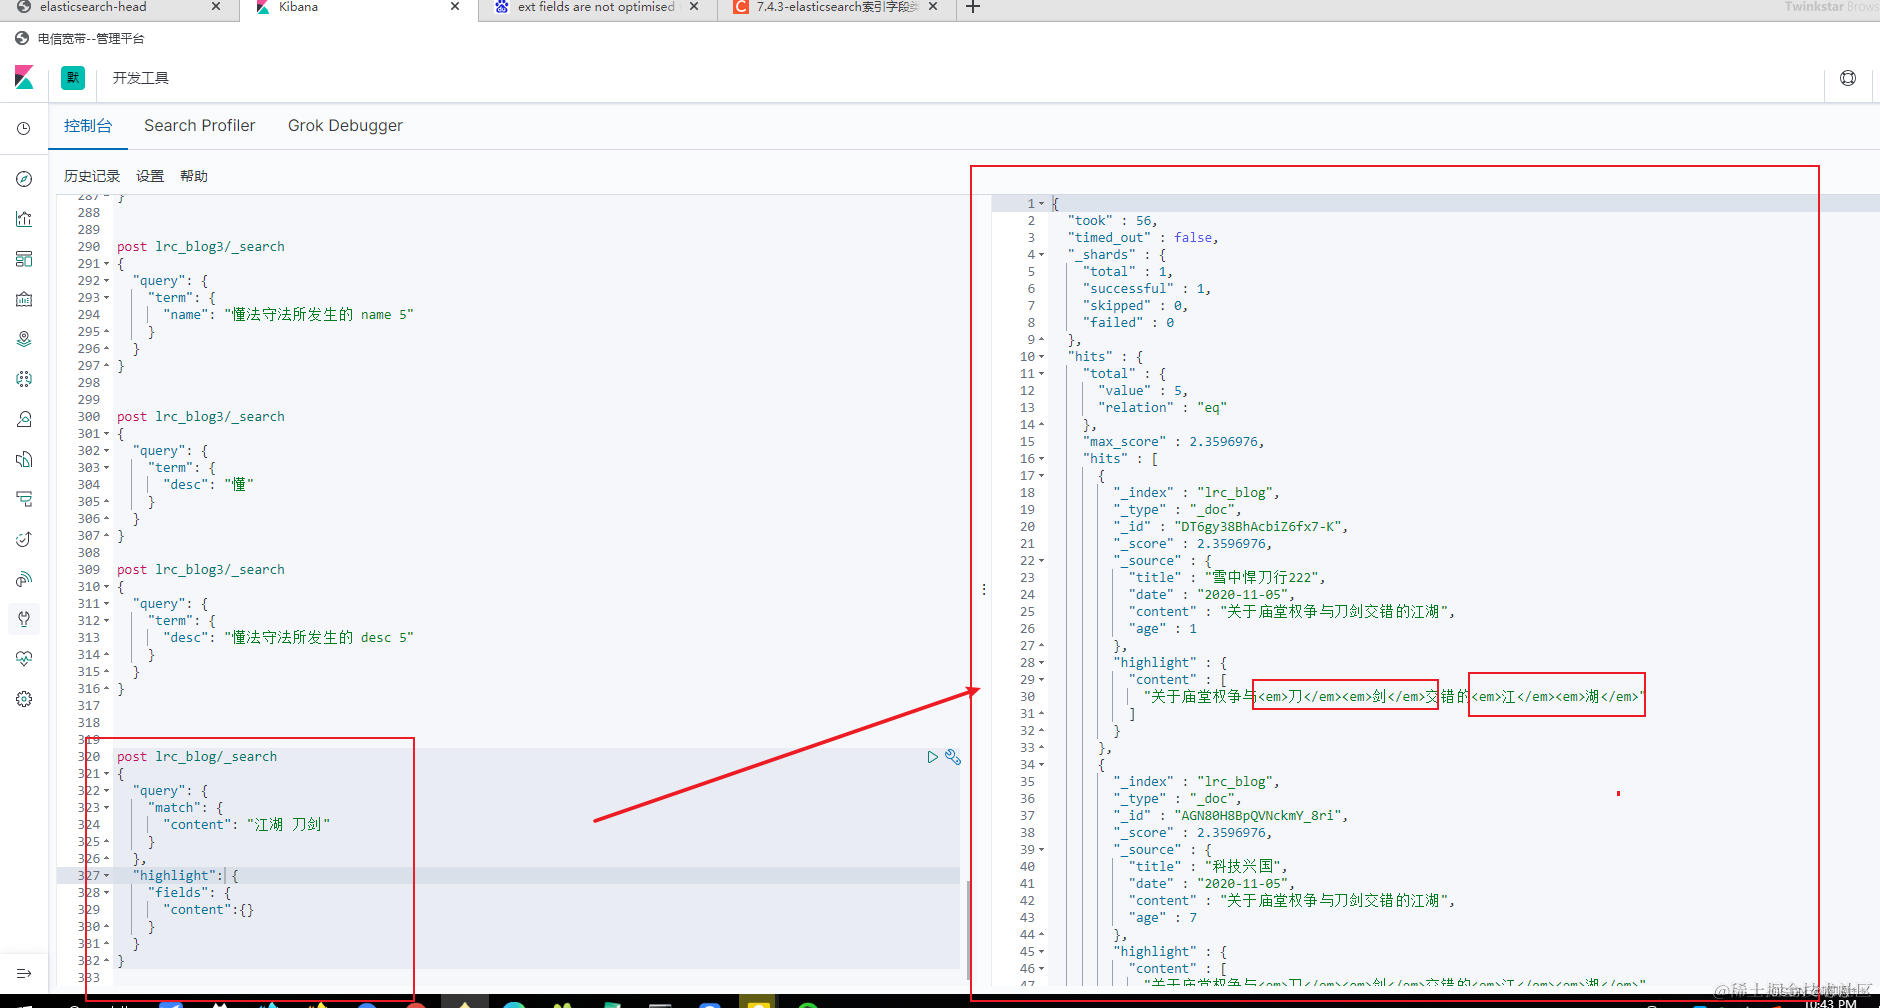This screenshot has width=1880, height=1008.
Task: Collapse the fold arrow at editor line 301
Action: click(107, 434)
